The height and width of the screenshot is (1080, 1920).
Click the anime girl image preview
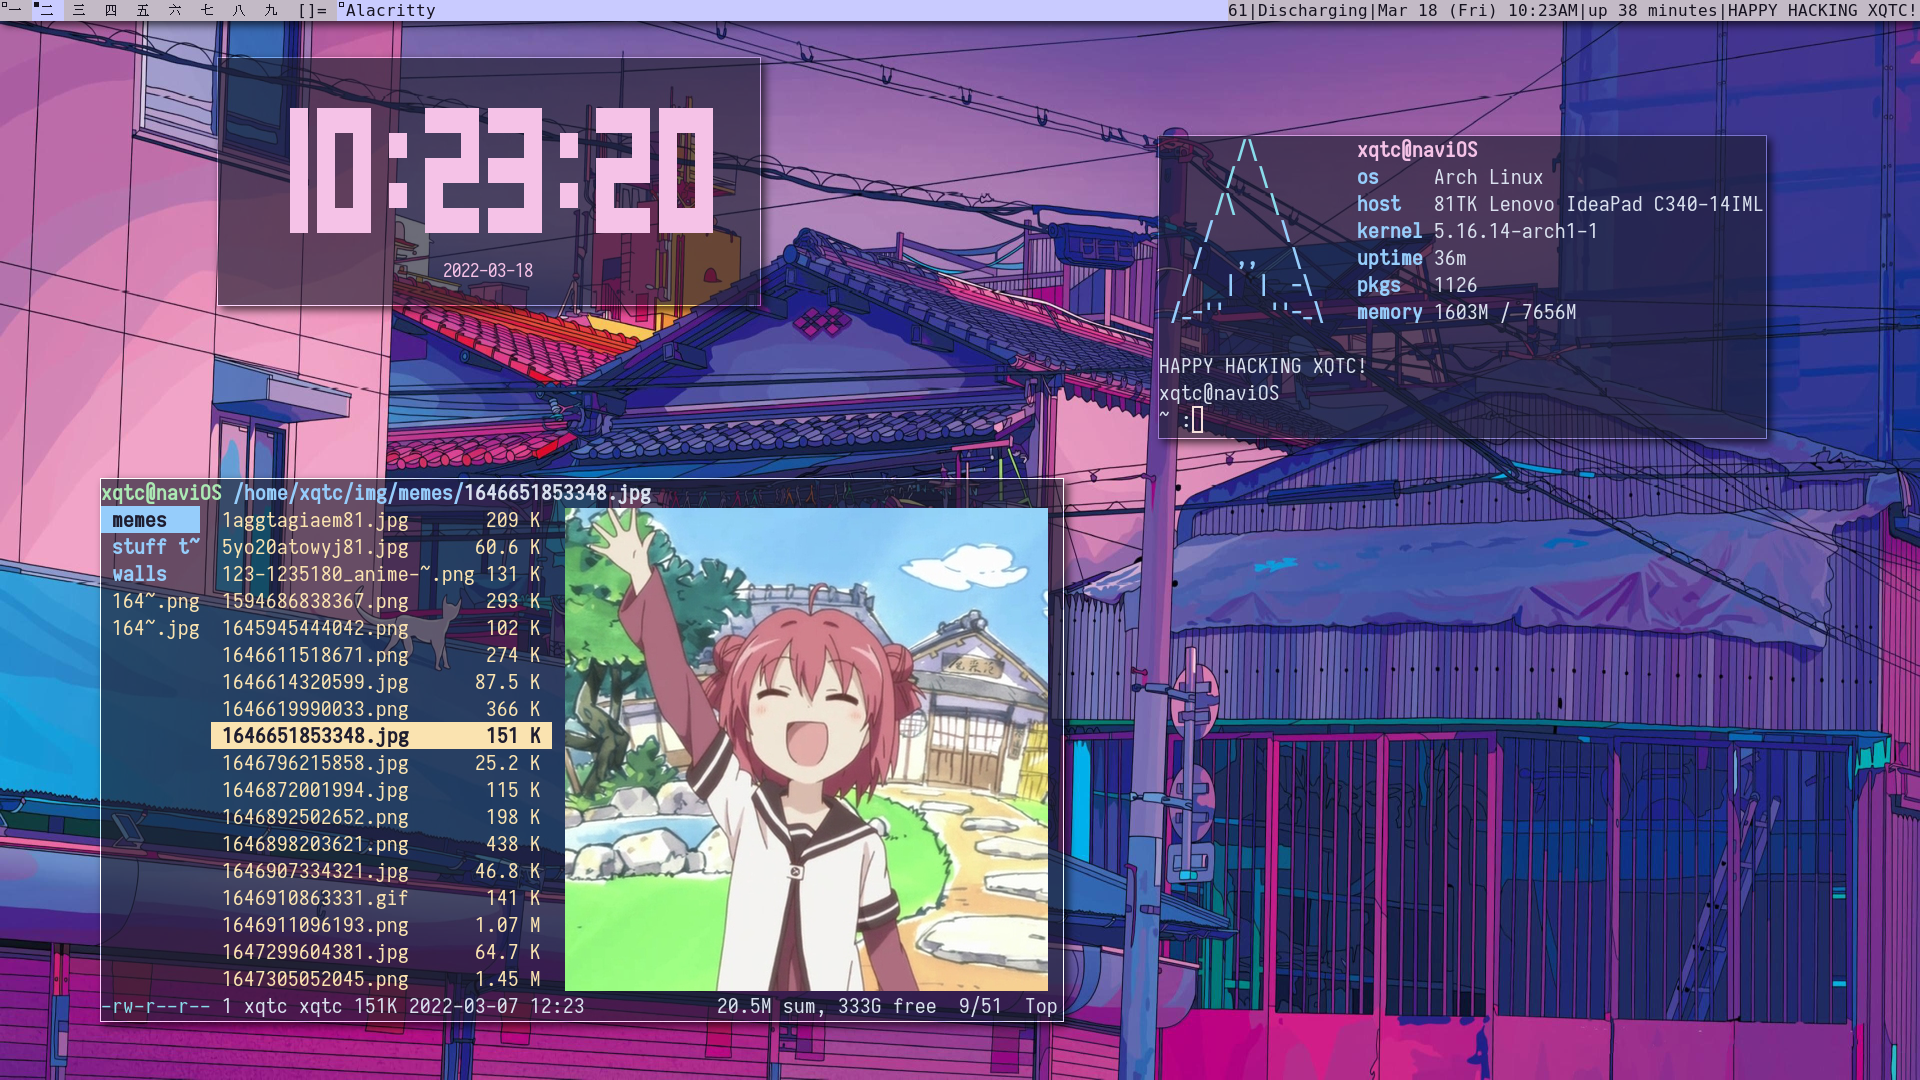806,749
